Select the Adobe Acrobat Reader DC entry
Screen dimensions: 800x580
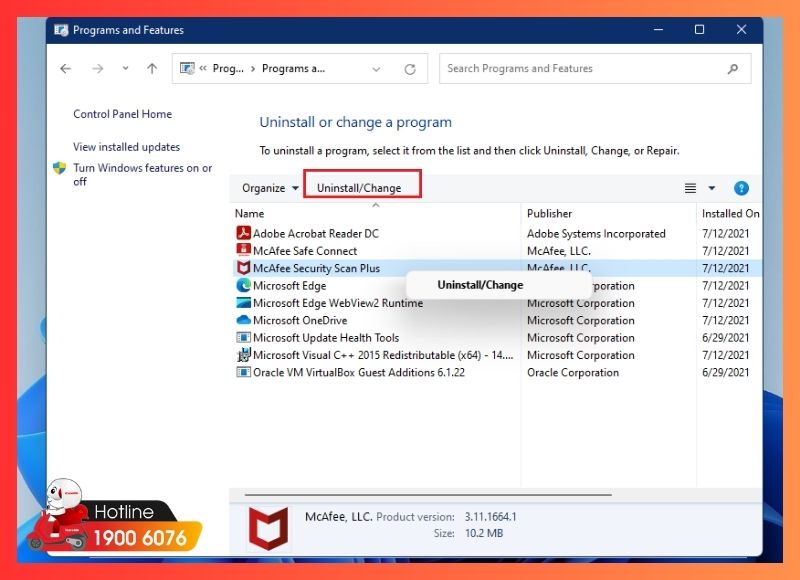pyautogui.click(x=316, y=234)
